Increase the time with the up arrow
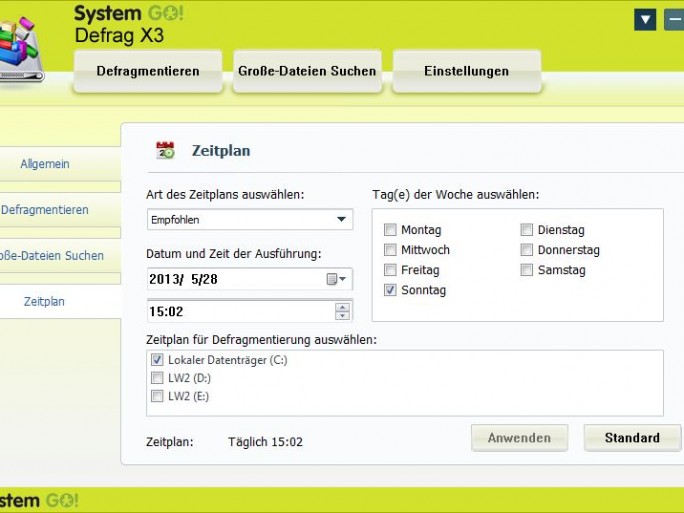Screen dimensions: 684x513 pyautogui.click(x=342, y=307)
